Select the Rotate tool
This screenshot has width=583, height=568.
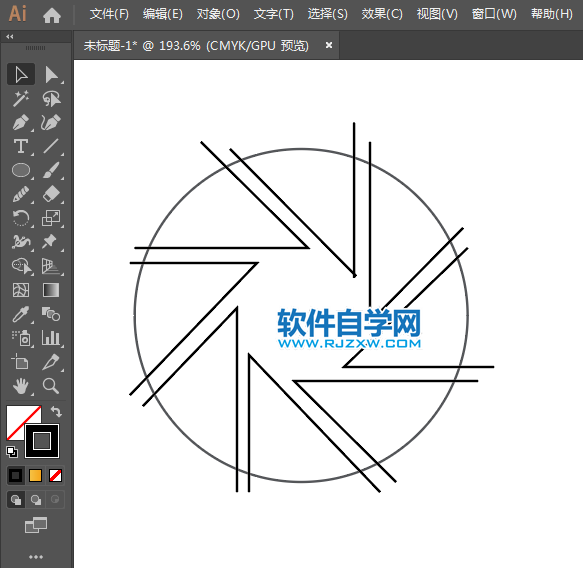click(21, 218)
